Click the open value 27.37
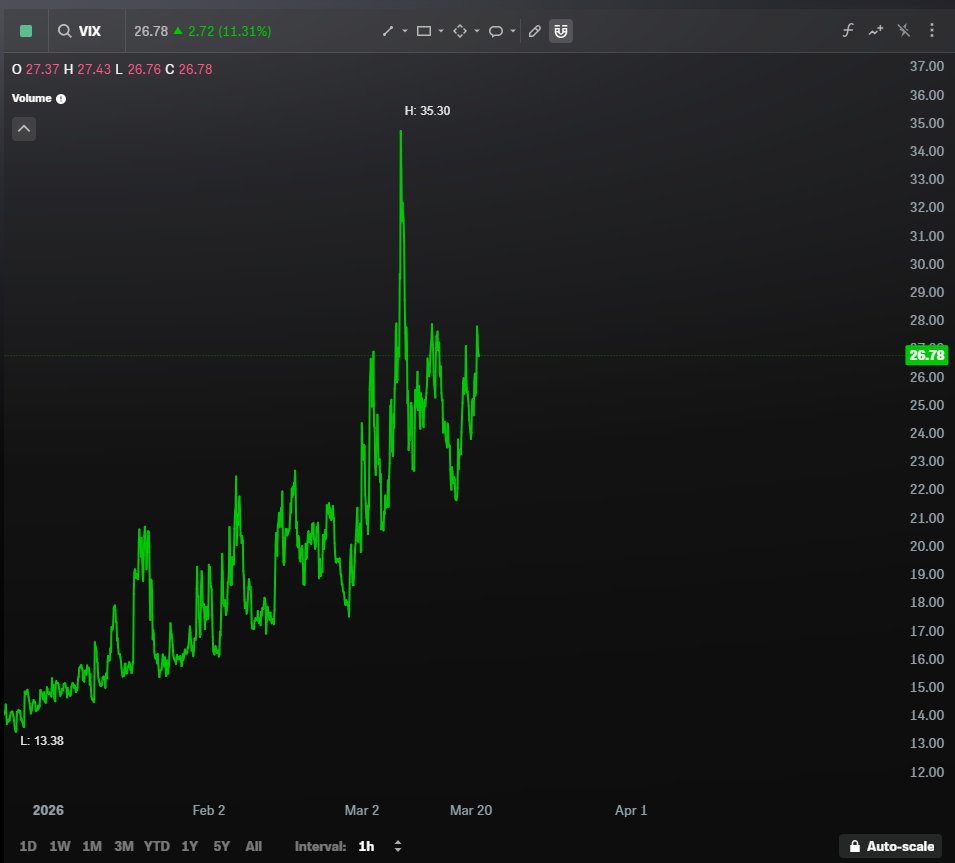Screen dimensions: 955x863 point(43,69)
